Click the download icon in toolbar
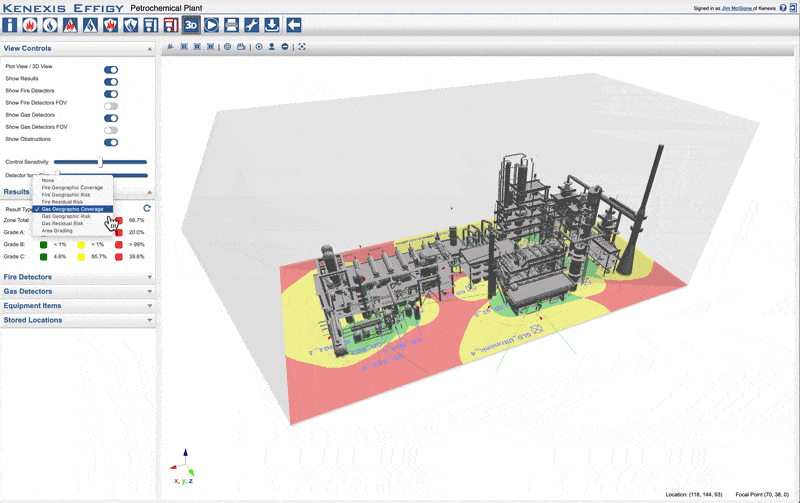Image resolution: width=800 pixels, height=503 pixels. 272,24
